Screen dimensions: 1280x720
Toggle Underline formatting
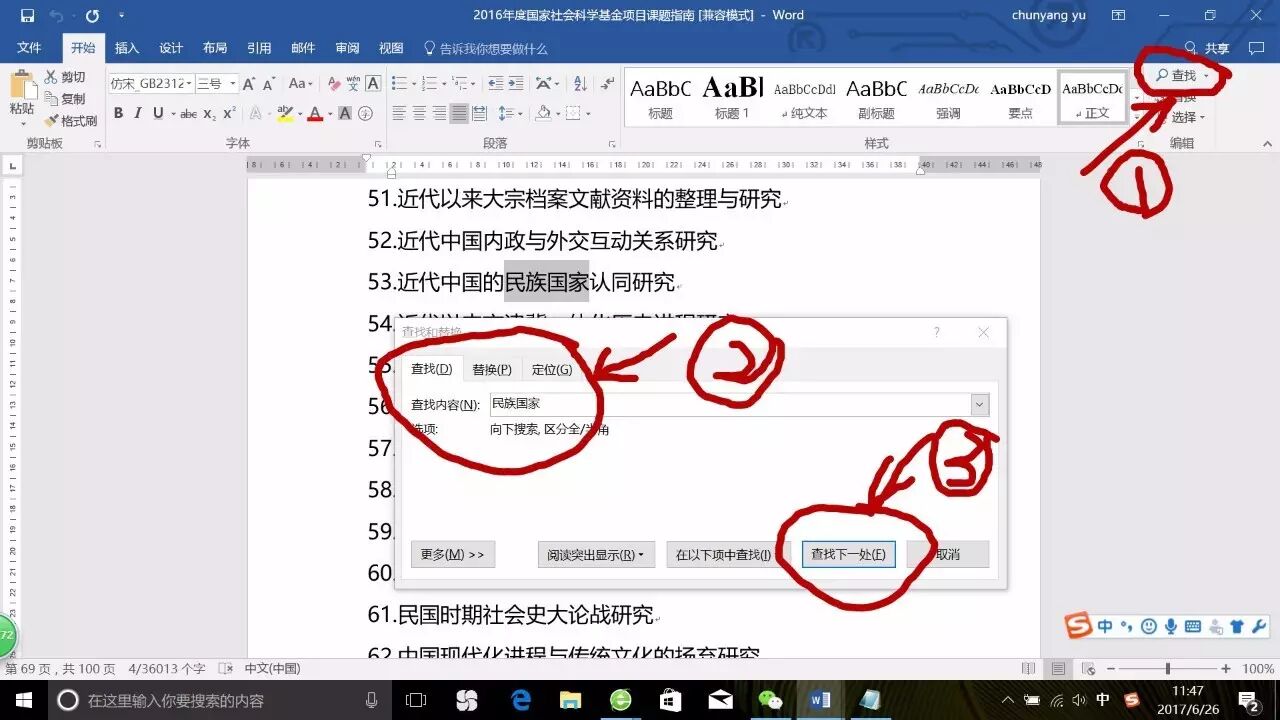158,114
